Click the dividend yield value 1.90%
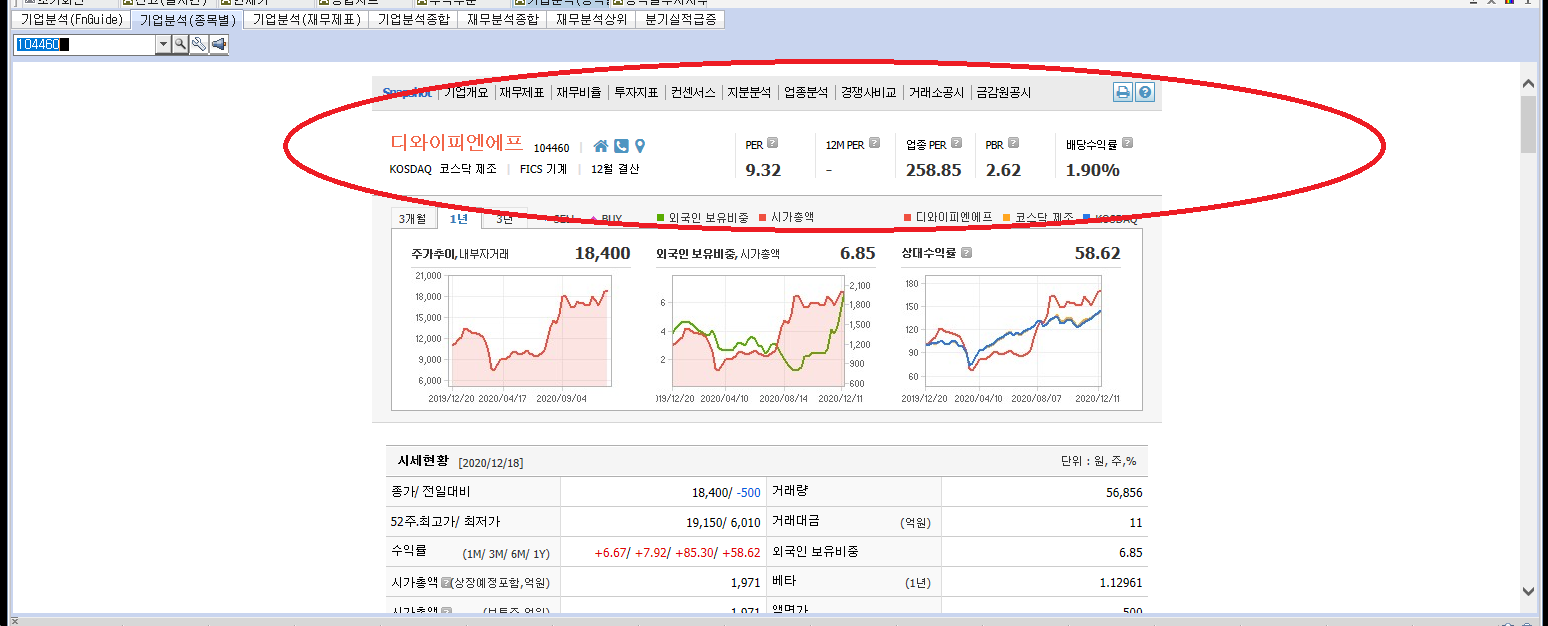Image resolution: width=1548 pixels, height=626 pixels. click(1093, 170)
